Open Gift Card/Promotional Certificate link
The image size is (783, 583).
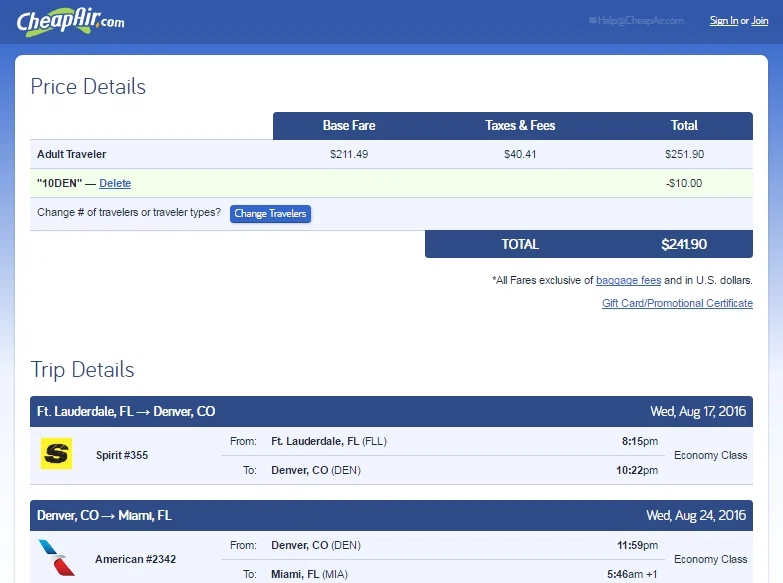coord(677,303)
